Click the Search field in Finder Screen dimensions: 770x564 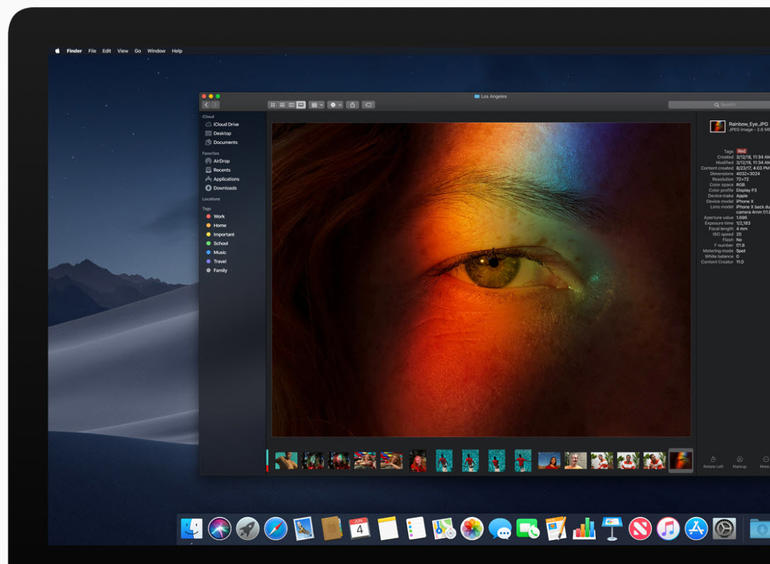click(719, 105)
